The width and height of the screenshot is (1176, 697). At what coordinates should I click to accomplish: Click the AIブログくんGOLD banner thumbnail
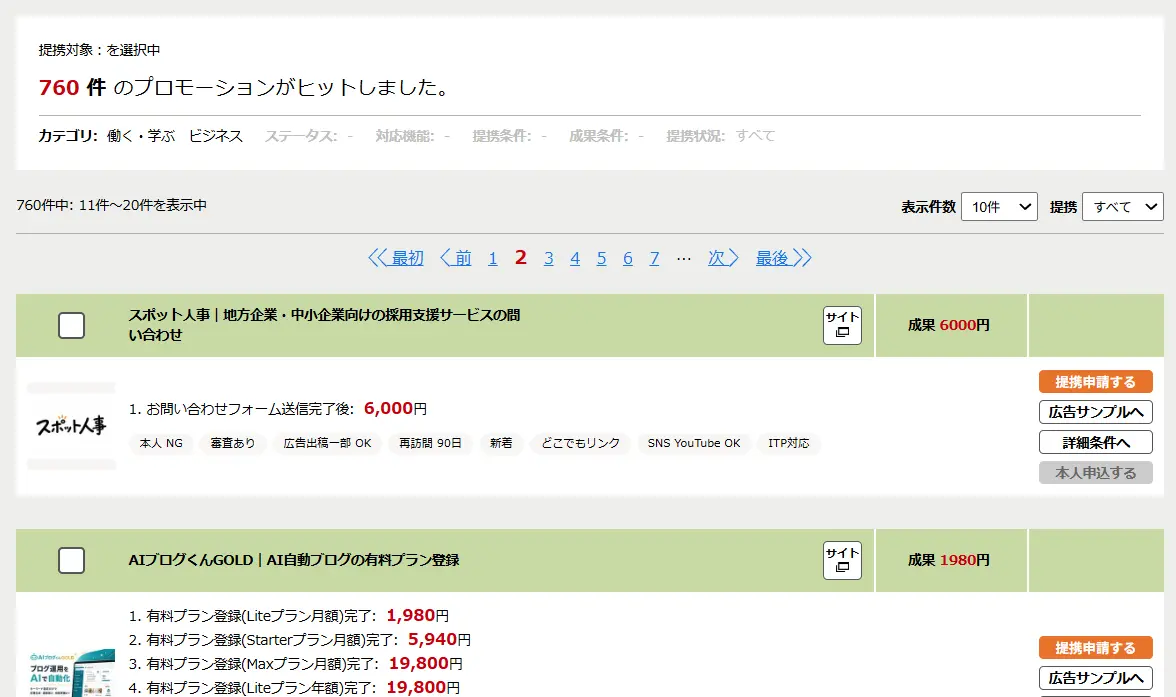[71, 673]
